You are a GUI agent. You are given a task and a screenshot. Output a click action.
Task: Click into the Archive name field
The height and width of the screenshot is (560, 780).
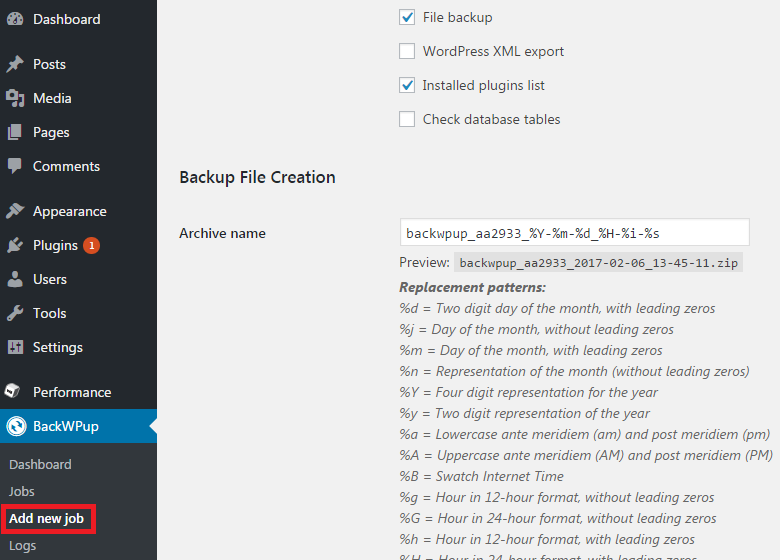[575, 232]
